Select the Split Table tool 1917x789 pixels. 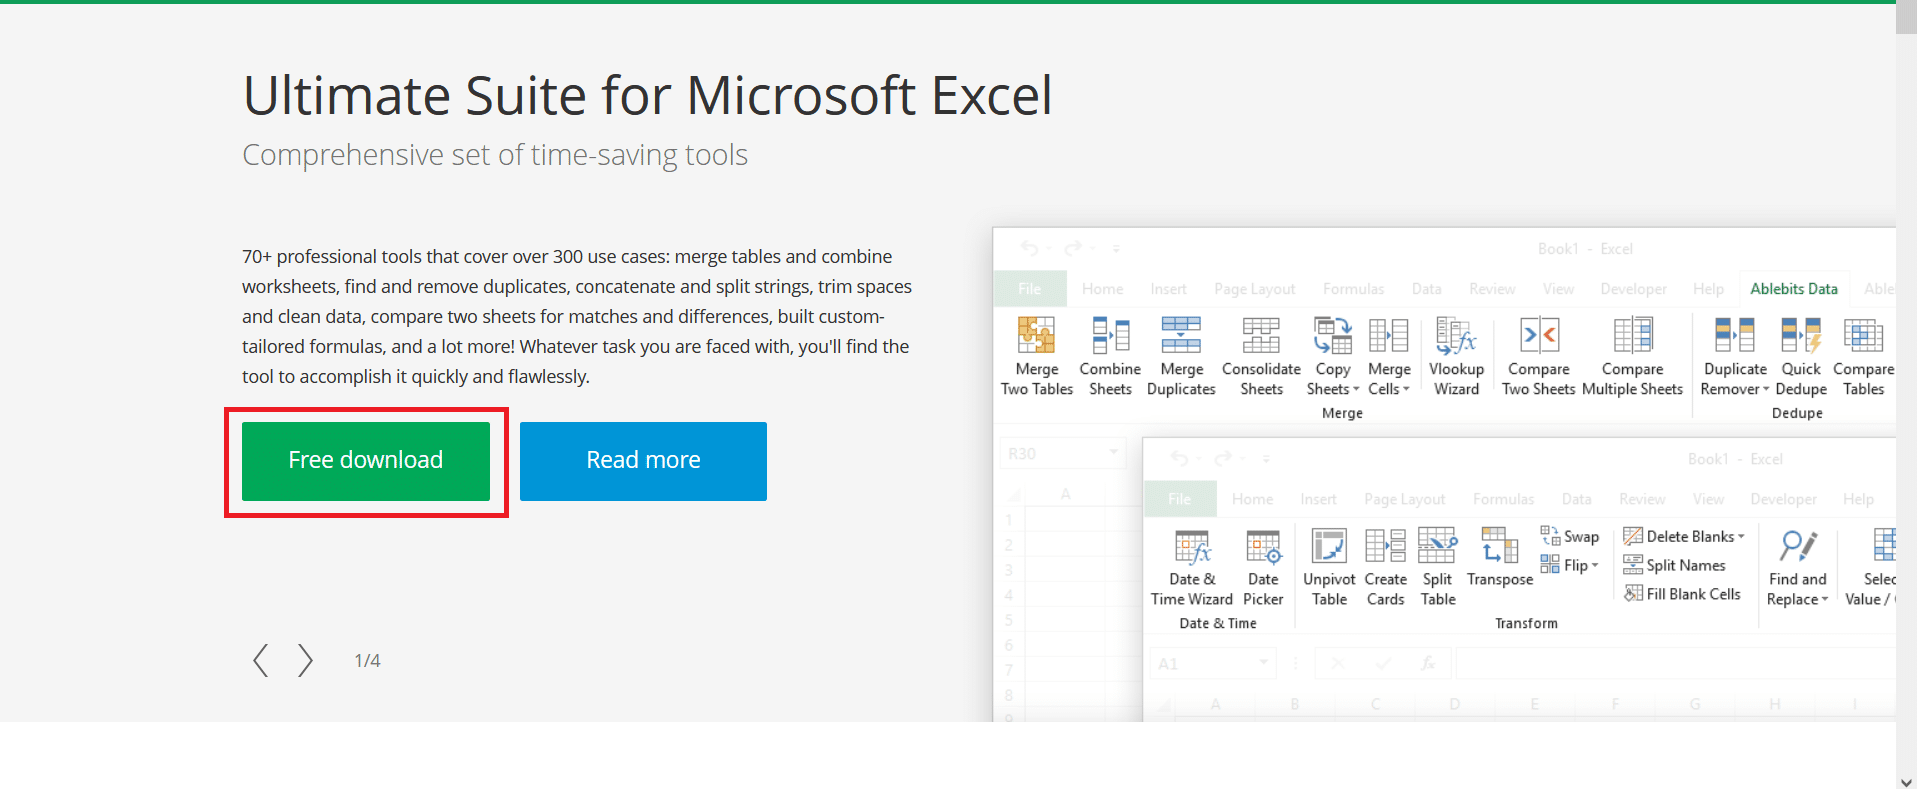click(1438, 567)
